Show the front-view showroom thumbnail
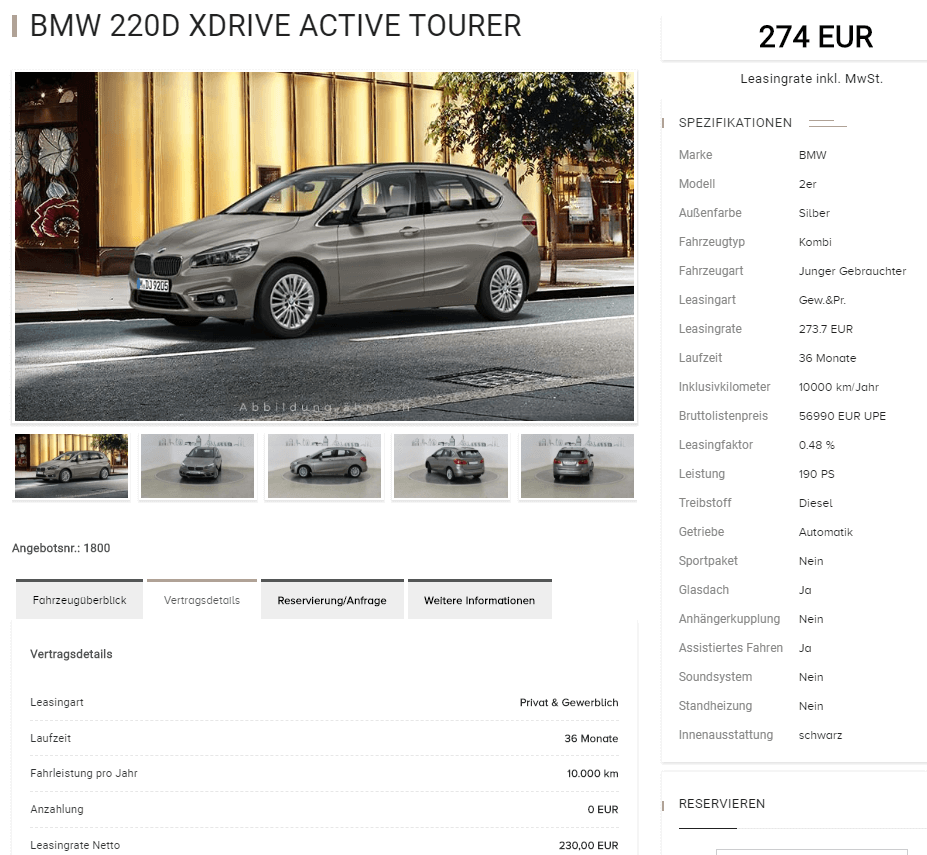This screenshot has width=927, height=855. tap(197, 466)
